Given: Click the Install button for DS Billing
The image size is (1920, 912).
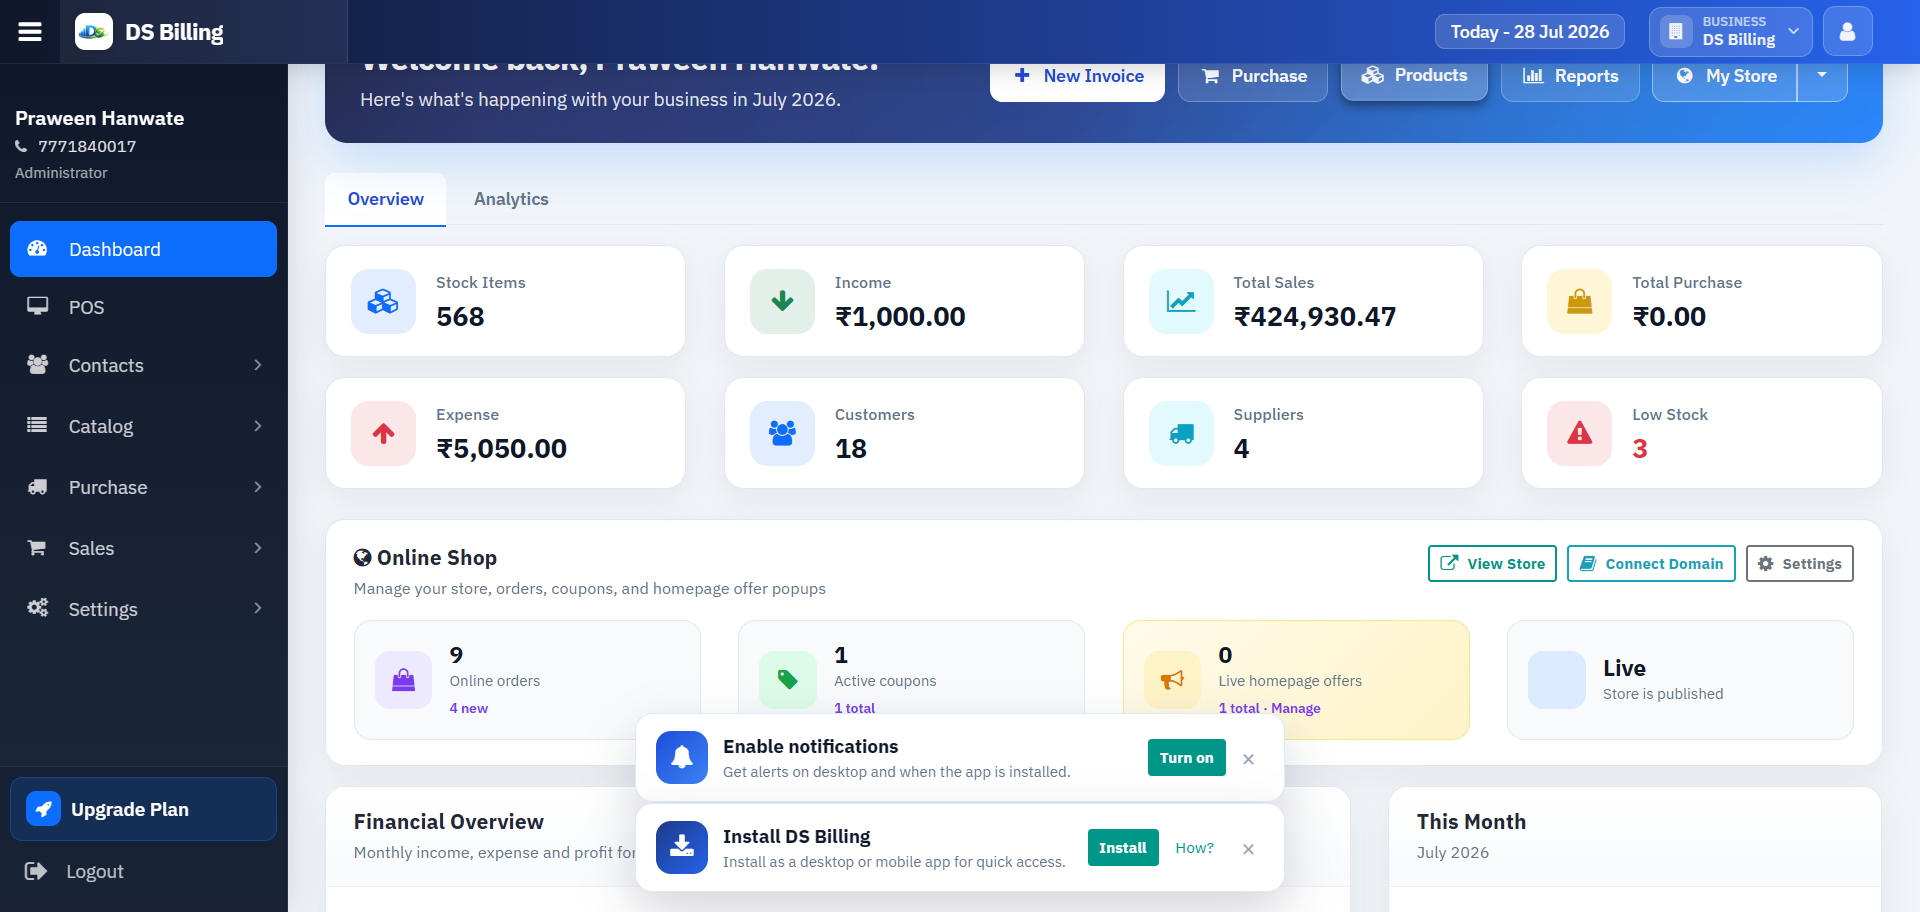Looking at the screenshot, I should tap(1123, 847).
